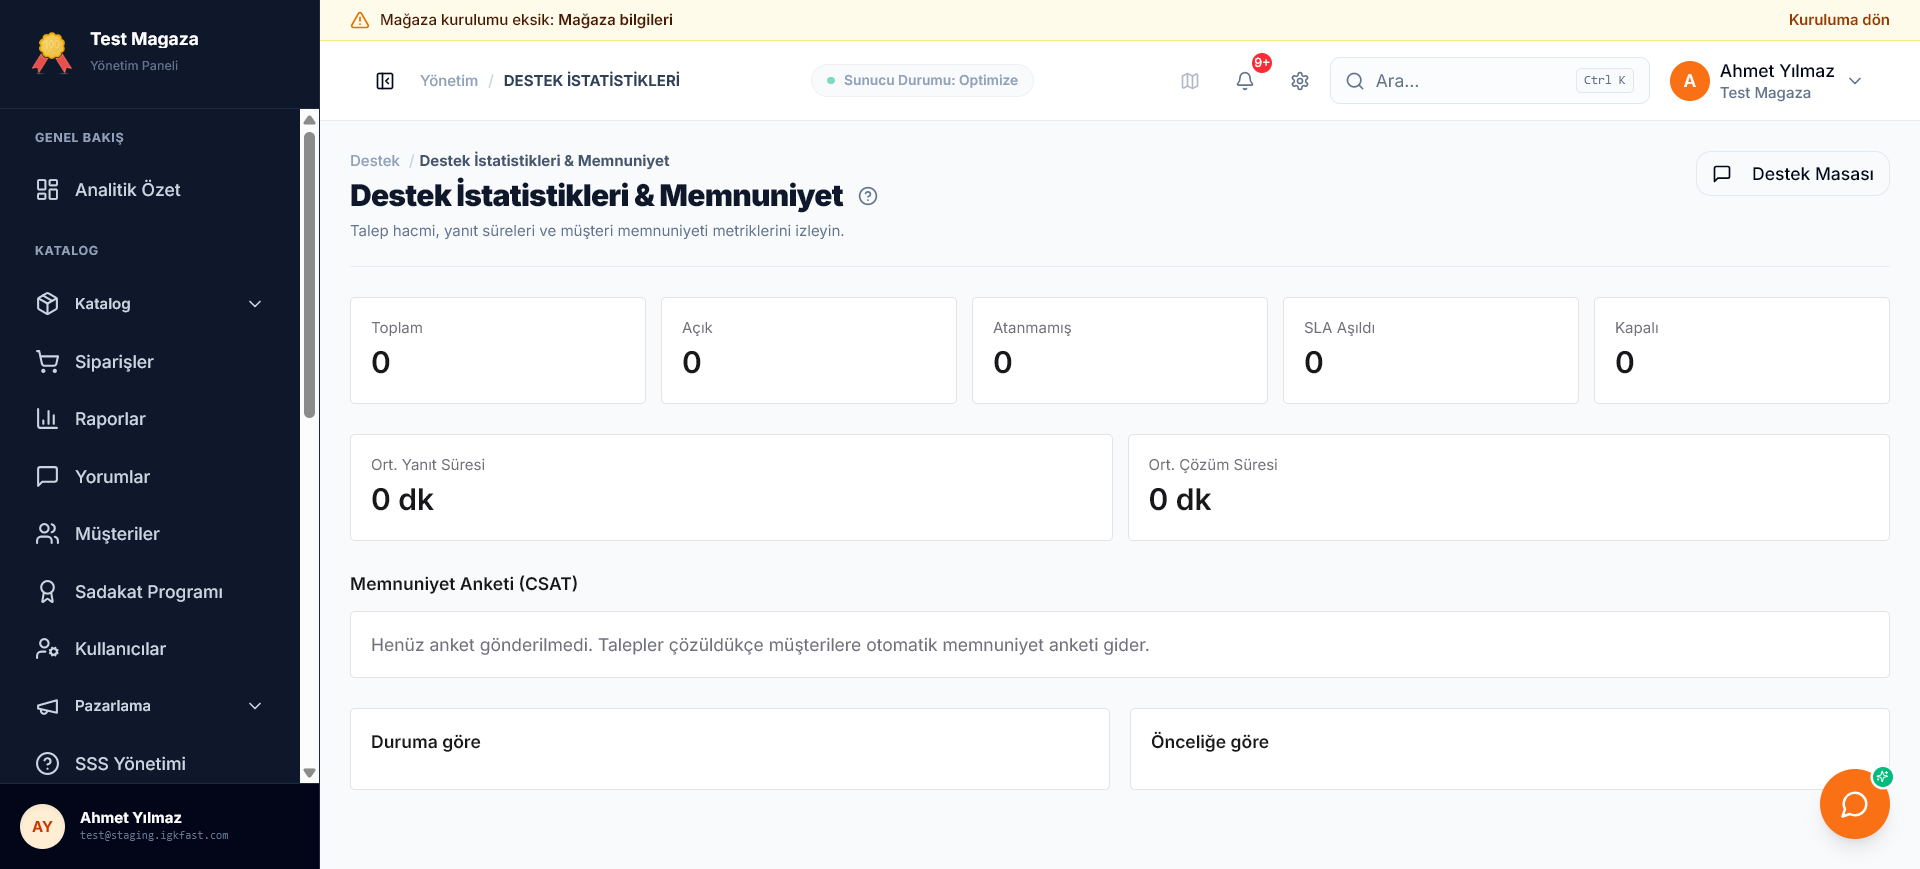Focus the Ara... search field
Image resolution: width=1920 pixels, height=869 pixels.
1490,81
